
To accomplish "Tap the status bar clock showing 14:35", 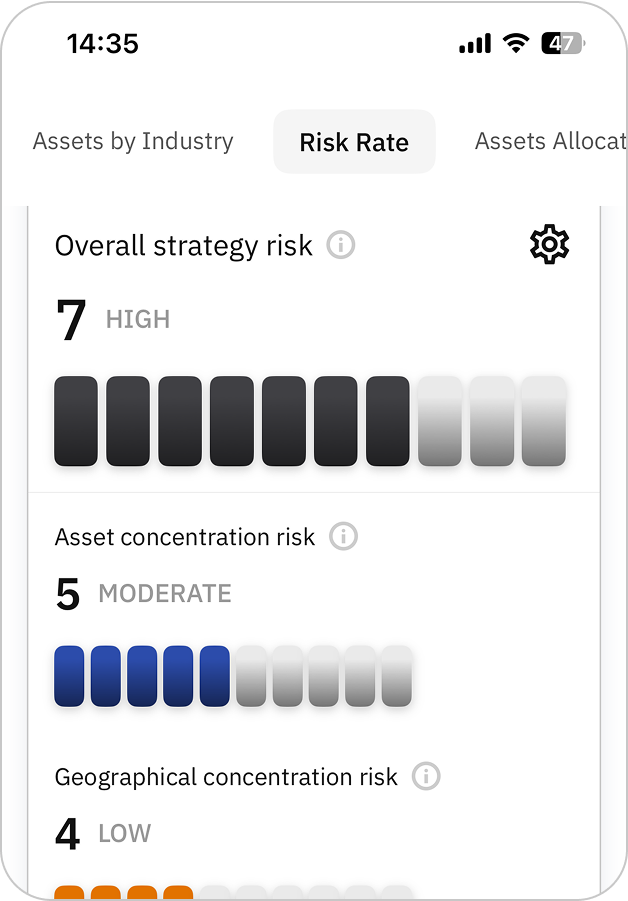I will pyautogui.click(x=103, y=43).
